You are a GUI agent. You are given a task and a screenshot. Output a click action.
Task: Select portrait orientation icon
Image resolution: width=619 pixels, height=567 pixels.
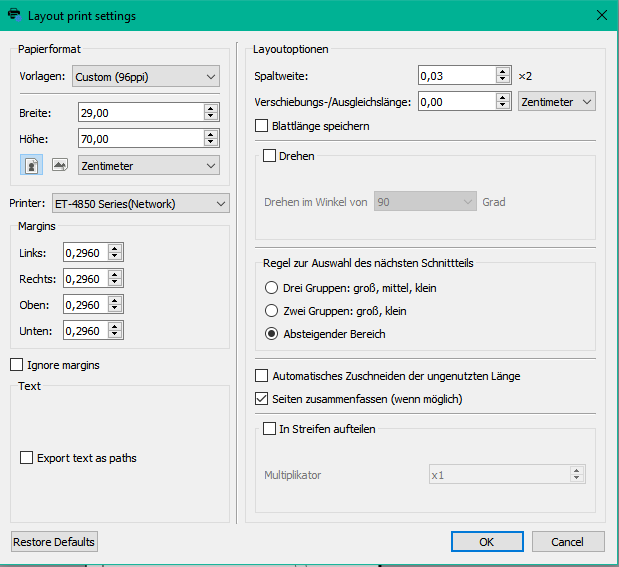tap(30, 165)
